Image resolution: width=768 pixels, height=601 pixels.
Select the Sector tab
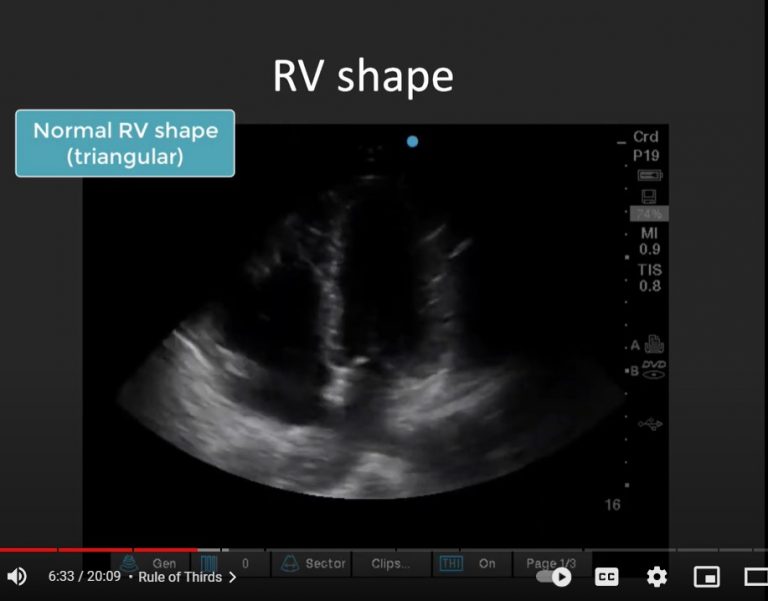[314, 564]
